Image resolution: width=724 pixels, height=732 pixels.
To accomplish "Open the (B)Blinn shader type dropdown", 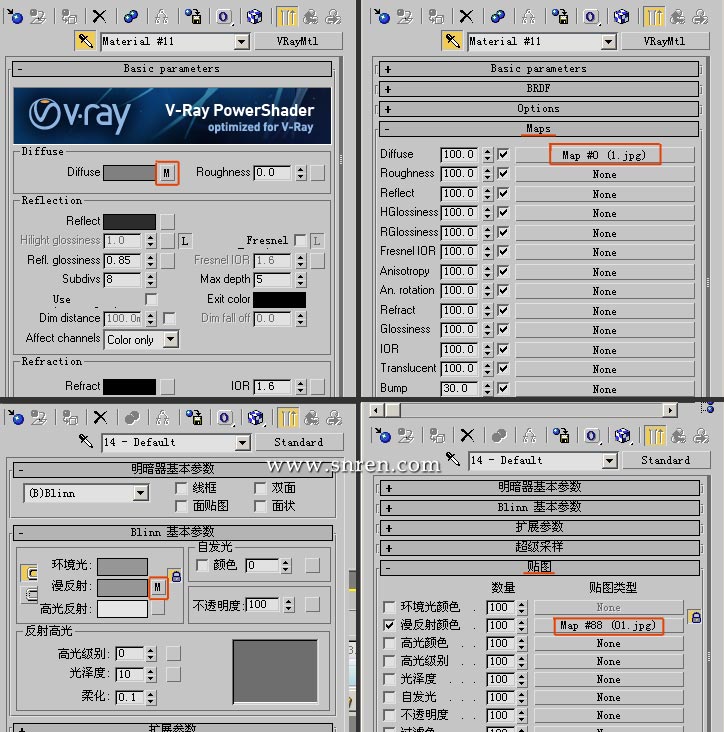I will 140,493.
